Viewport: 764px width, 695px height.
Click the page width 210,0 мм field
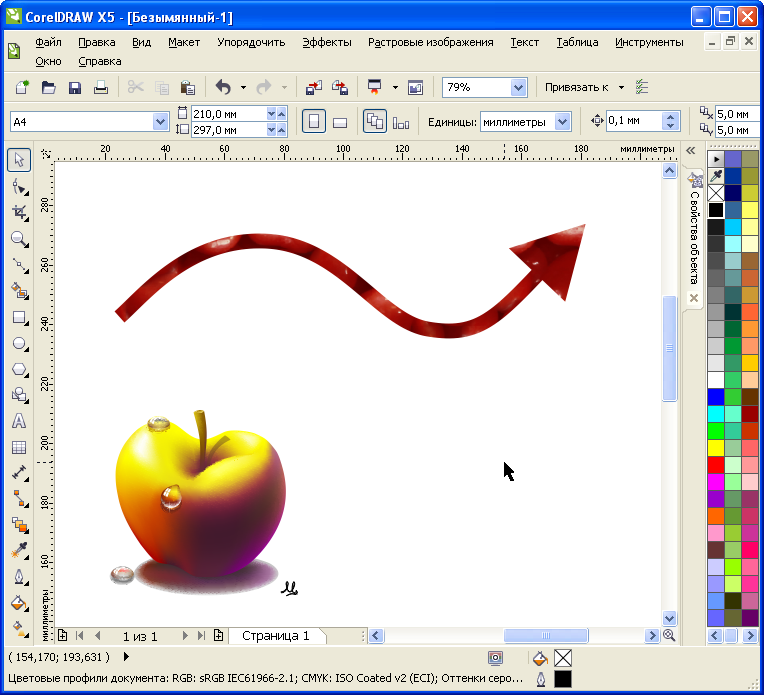[228, 114]
